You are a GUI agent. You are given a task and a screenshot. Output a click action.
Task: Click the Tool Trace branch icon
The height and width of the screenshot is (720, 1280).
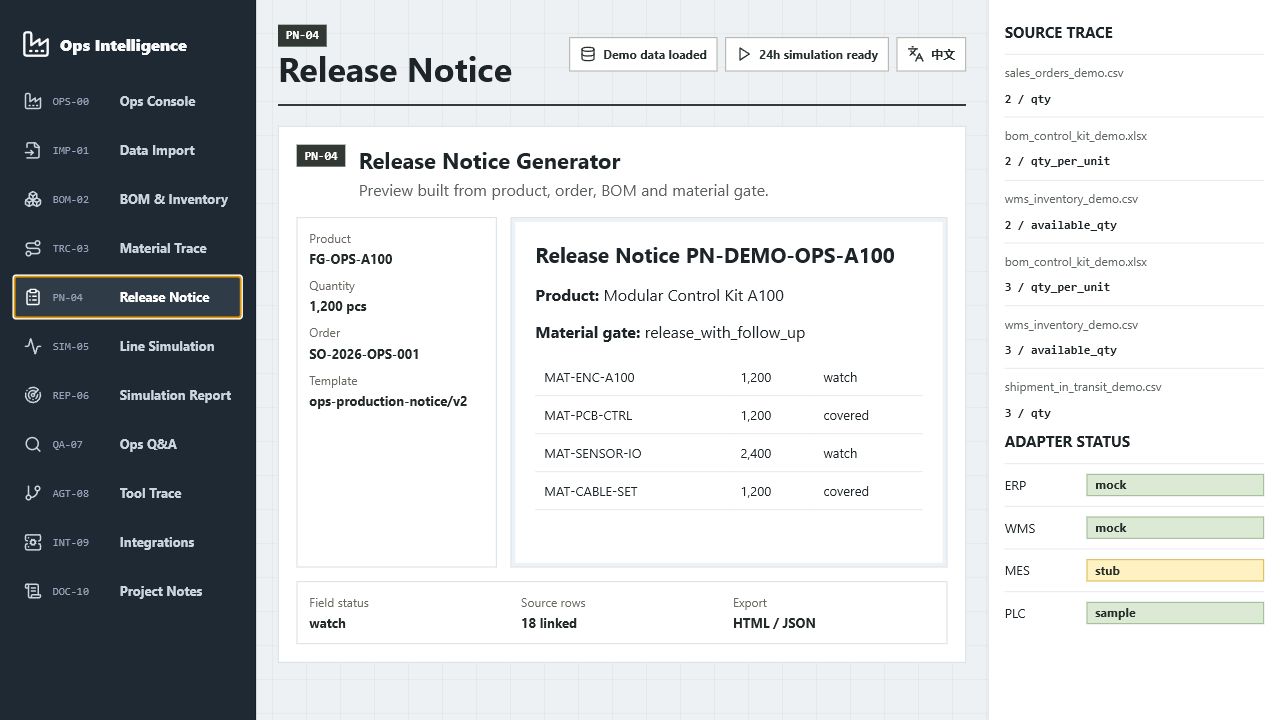click(33, 493)
